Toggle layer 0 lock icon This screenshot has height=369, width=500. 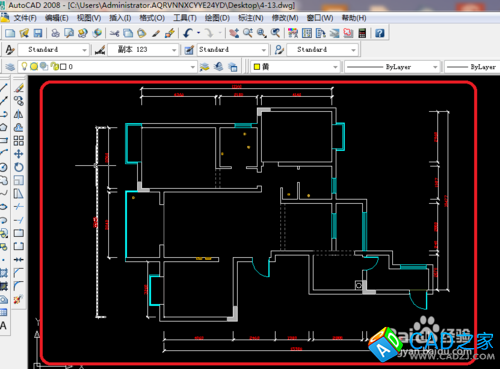pos(54,66)
